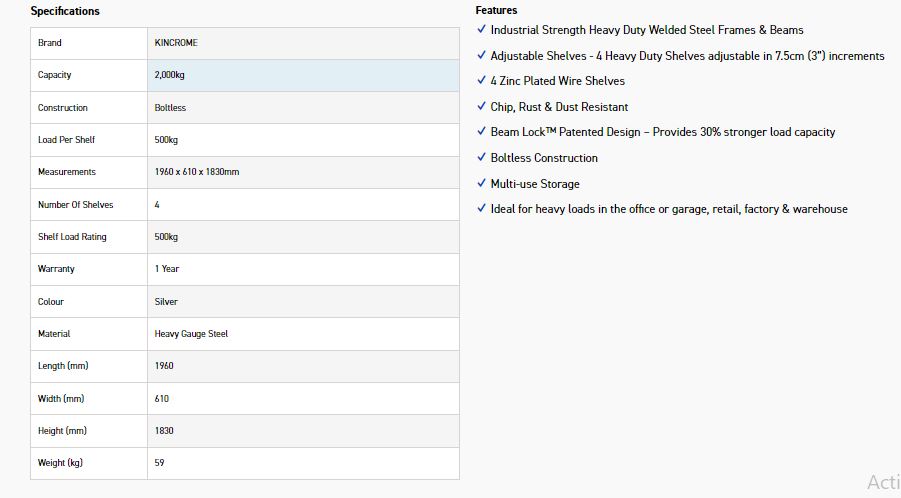Click the KINCROME brand value
This screenshot has width=901, height=498.
[x=176, y=43]
